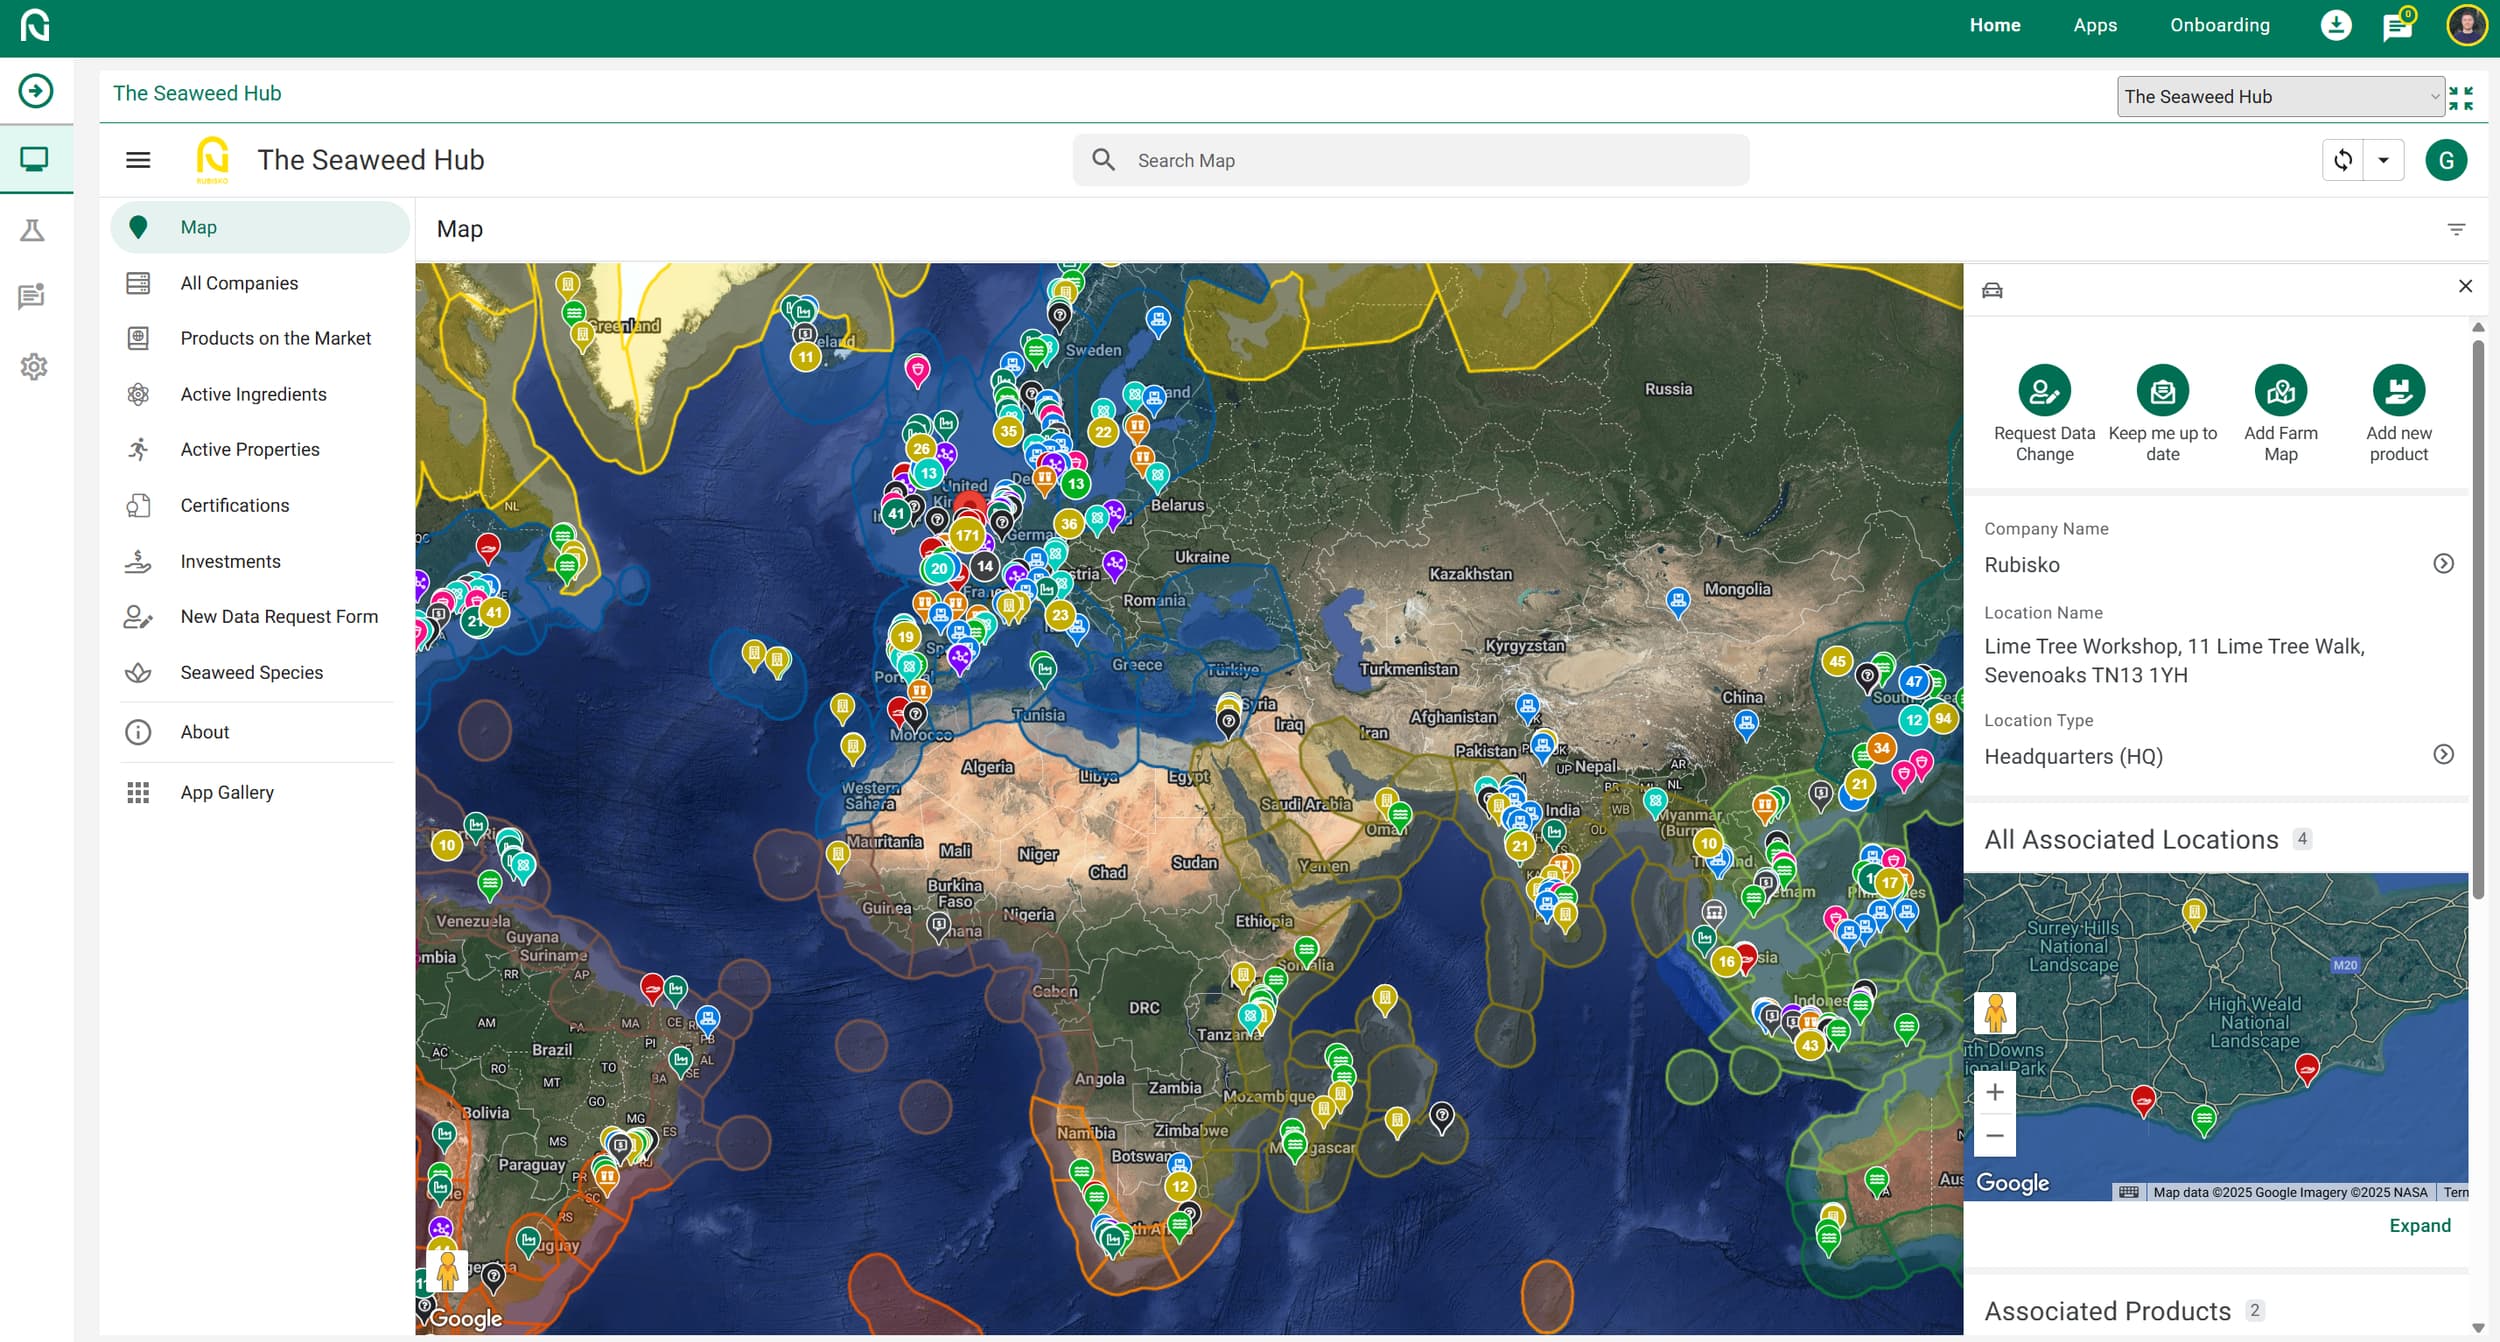Screen dimensions: 2500x1342
Task: Click the Add Farm Map icon
Action: tap(2281, 391)
